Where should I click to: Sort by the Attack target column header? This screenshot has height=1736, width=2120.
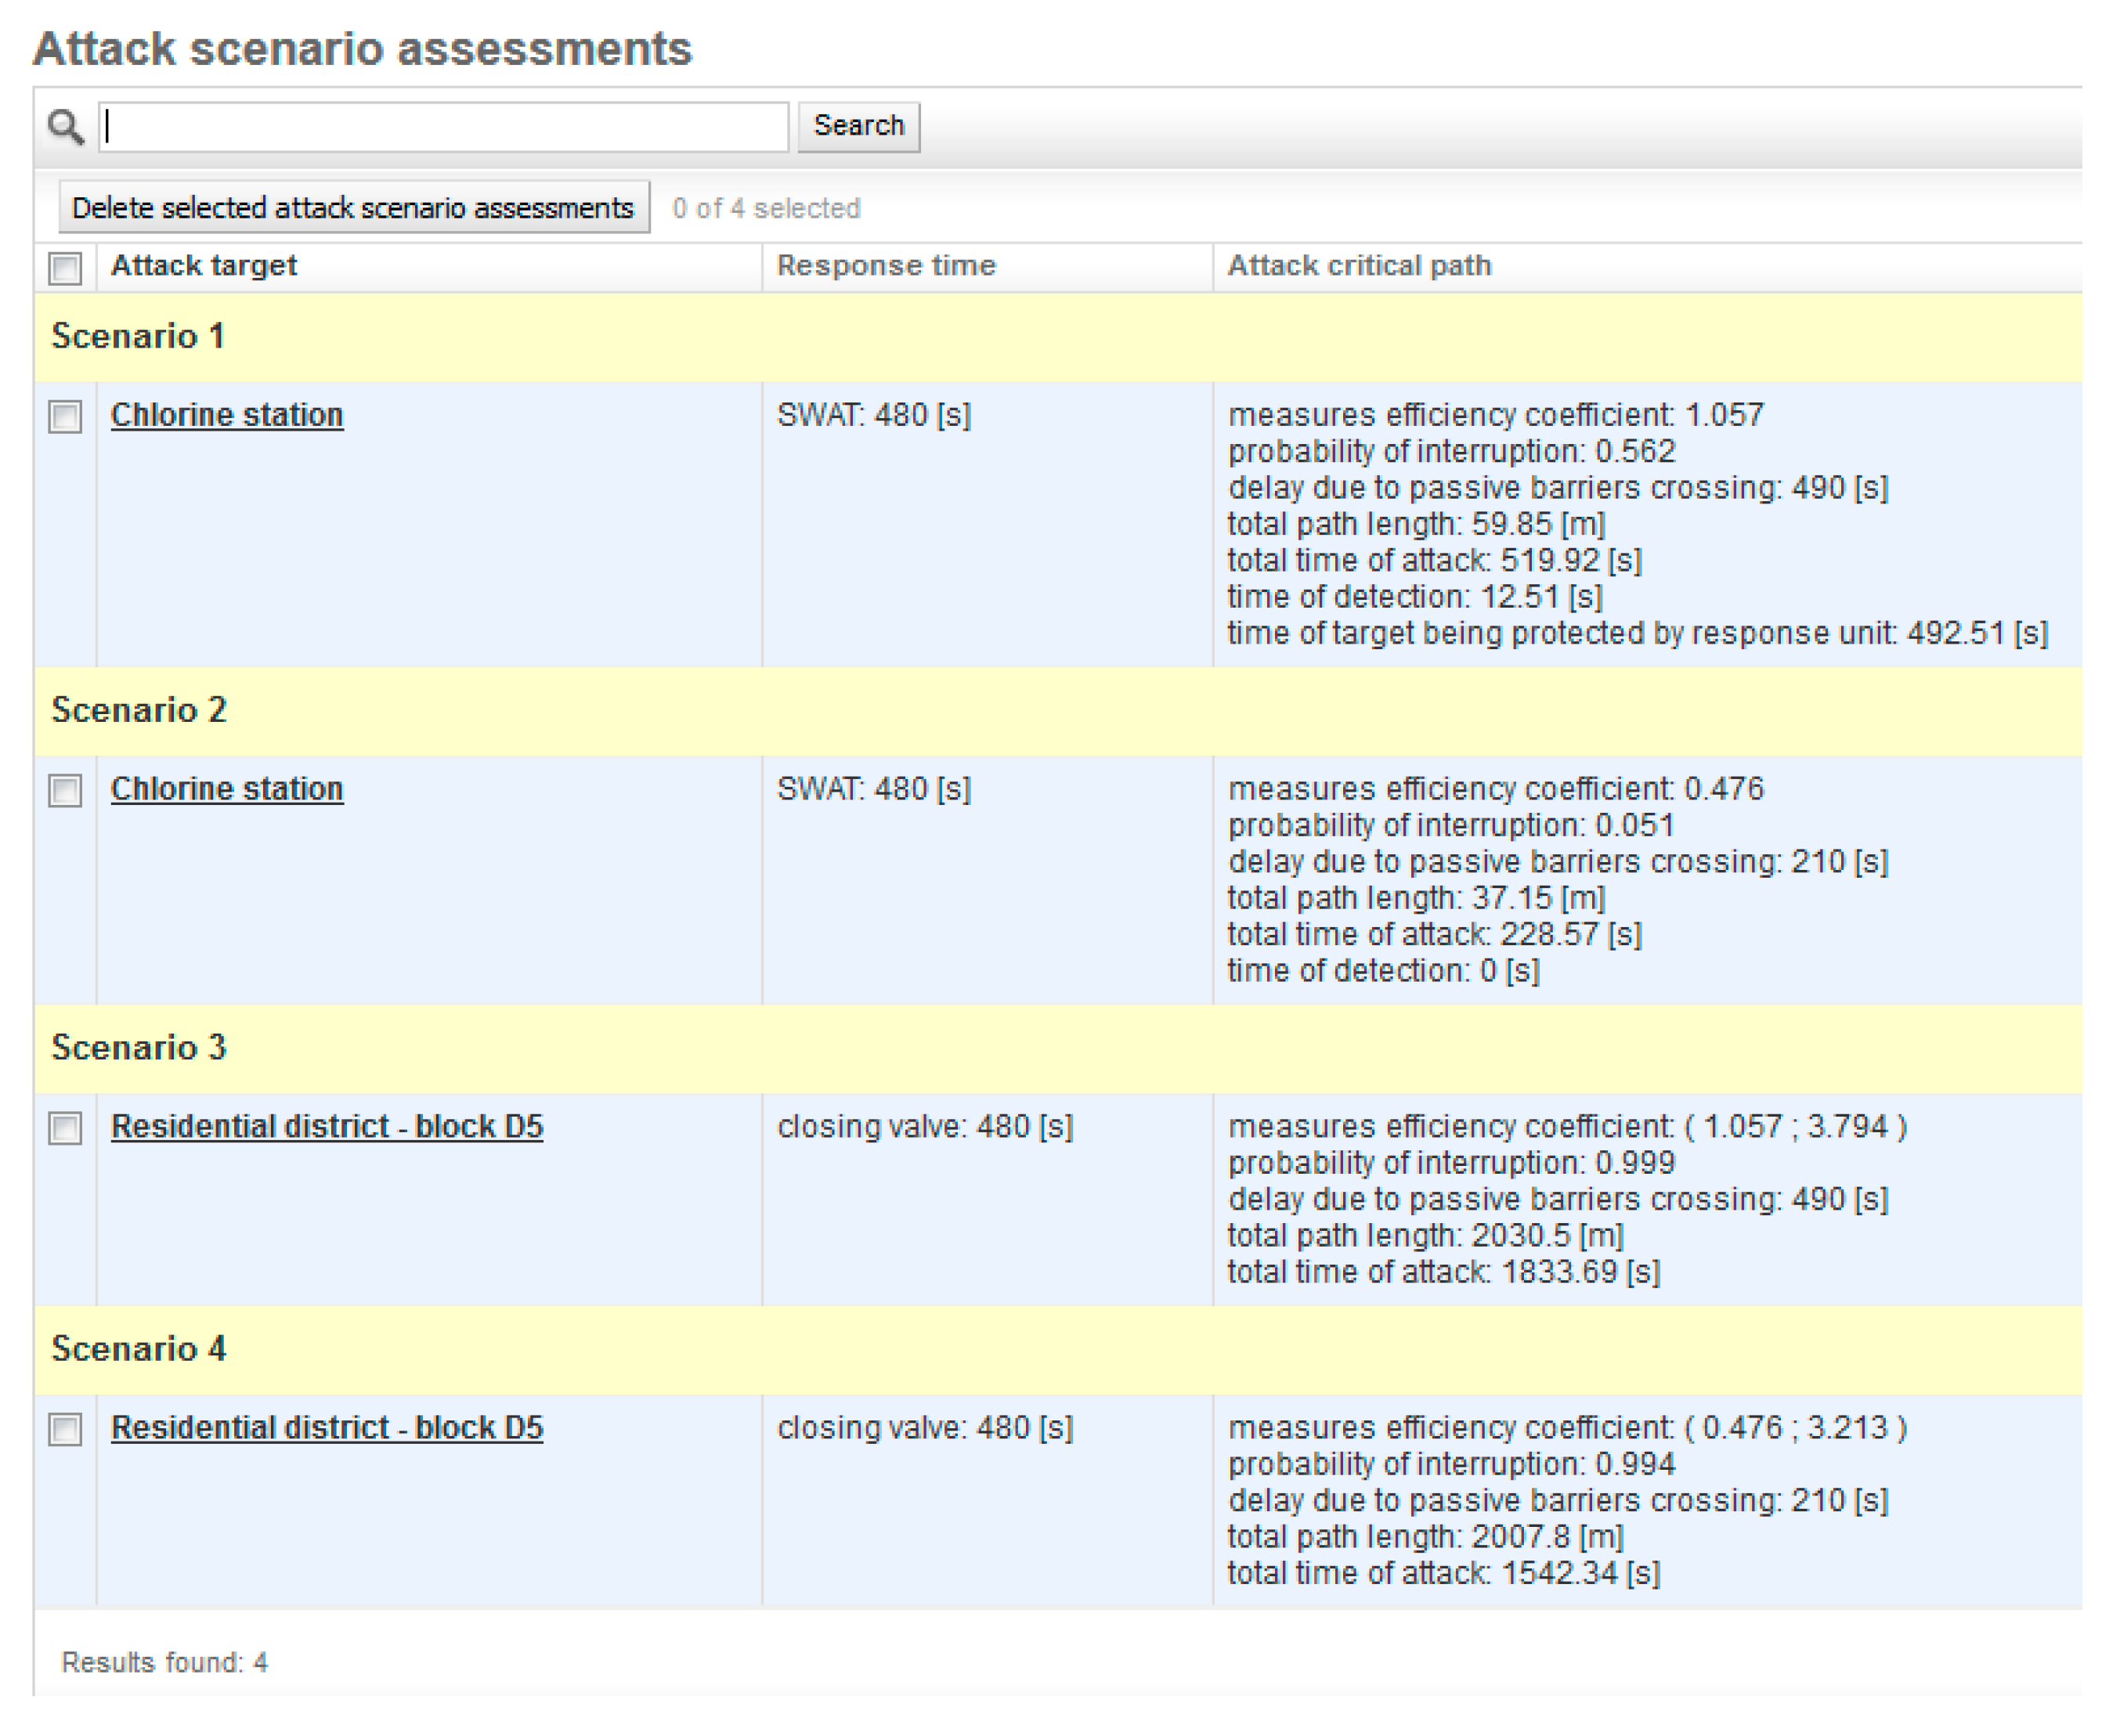204,265
